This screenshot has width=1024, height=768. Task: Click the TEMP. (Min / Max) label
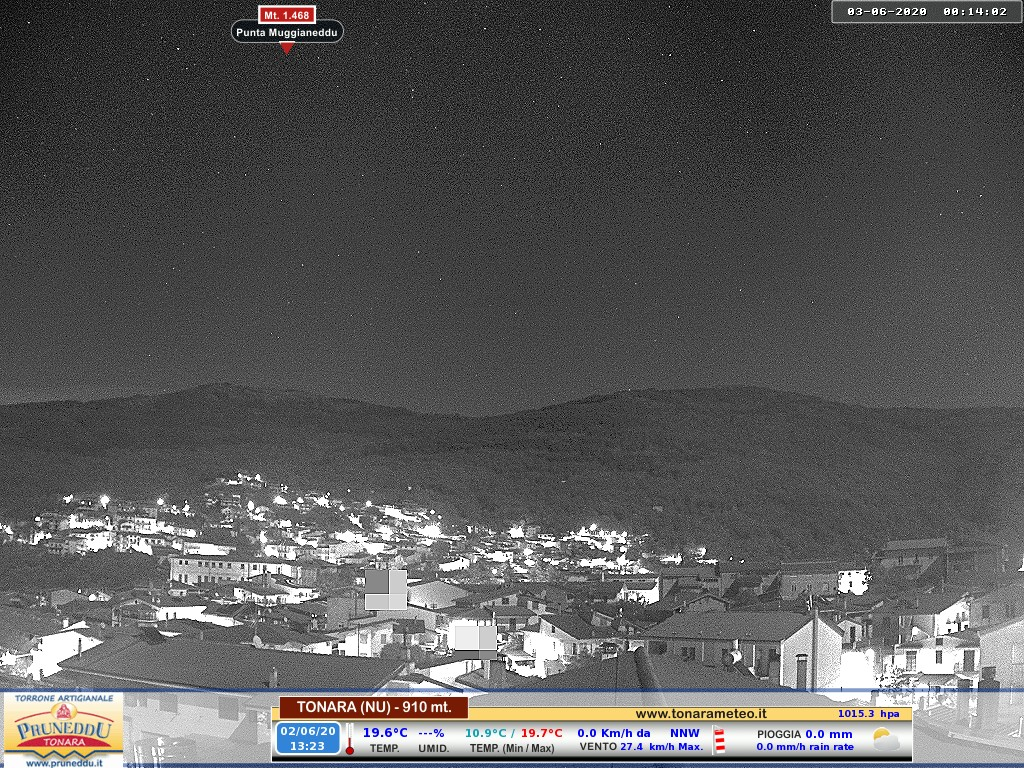[512, 748]
